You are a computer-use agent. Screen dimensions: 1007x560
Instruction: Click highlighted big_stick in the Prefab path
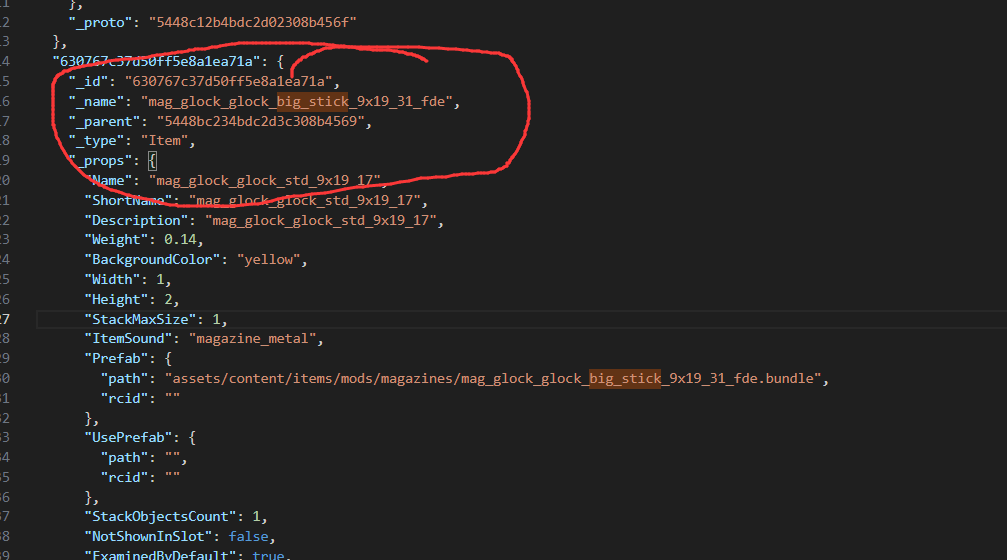tap(624, 379)
